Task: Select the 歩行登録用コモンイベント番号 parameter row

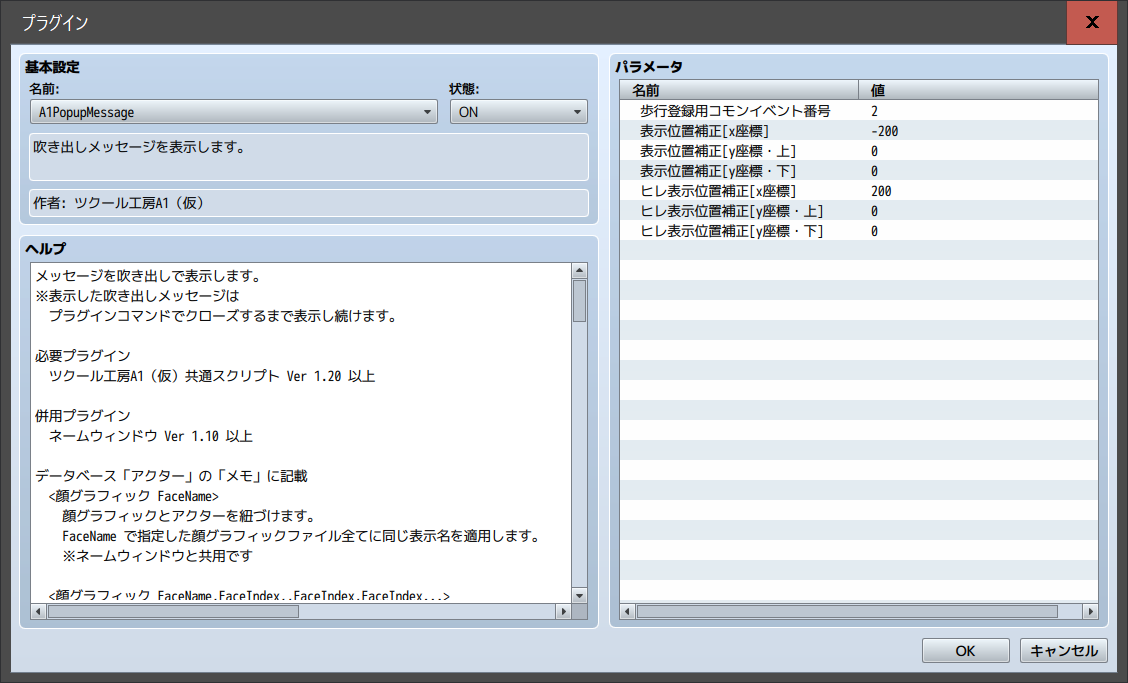Action: (x=859, y=111)
